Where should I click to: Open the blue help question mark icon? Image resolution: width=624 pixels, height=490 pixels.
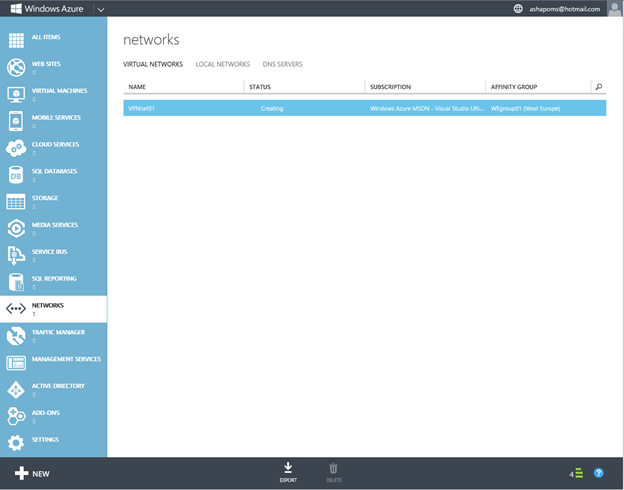click(599, 472)
